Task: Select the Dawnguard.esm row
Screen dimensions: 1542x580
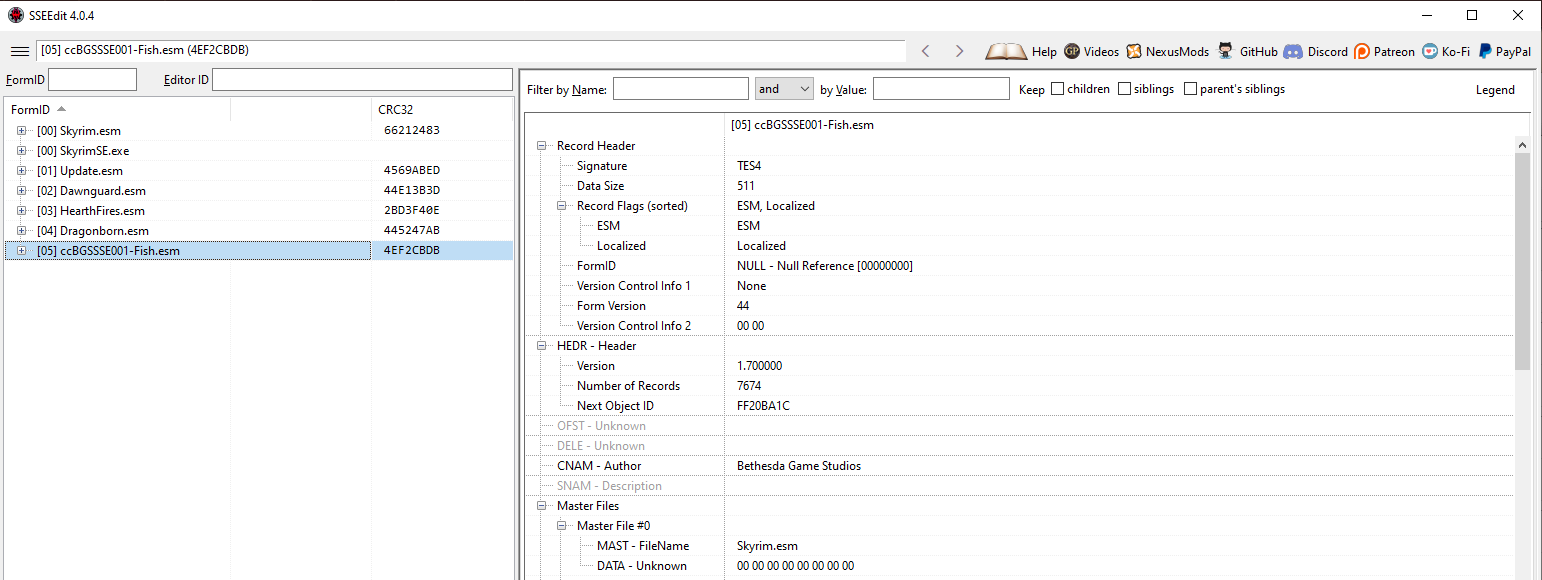Action: click(258, 191)
